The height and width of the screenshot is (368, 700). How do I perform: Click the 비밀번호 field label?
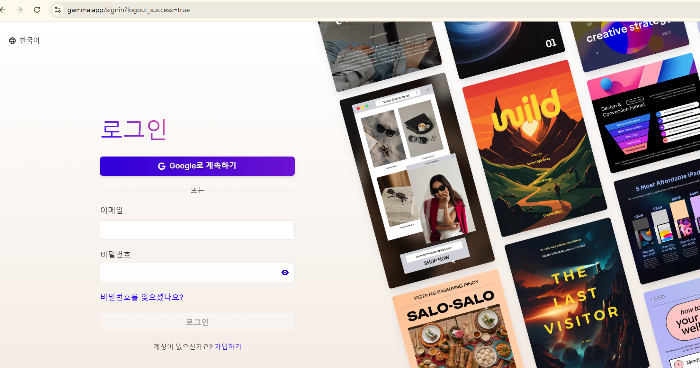tap(115, 254)
